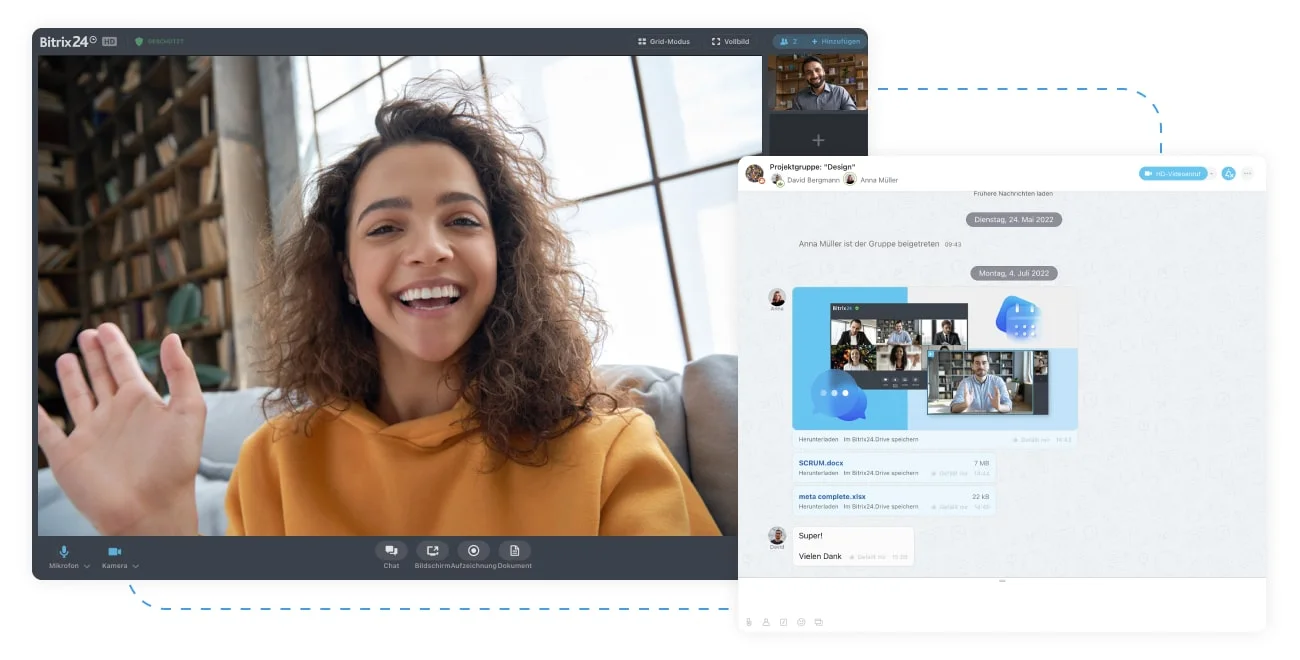
Task: Open the SCRUM.docx file
Action: [x=821, y=463]
